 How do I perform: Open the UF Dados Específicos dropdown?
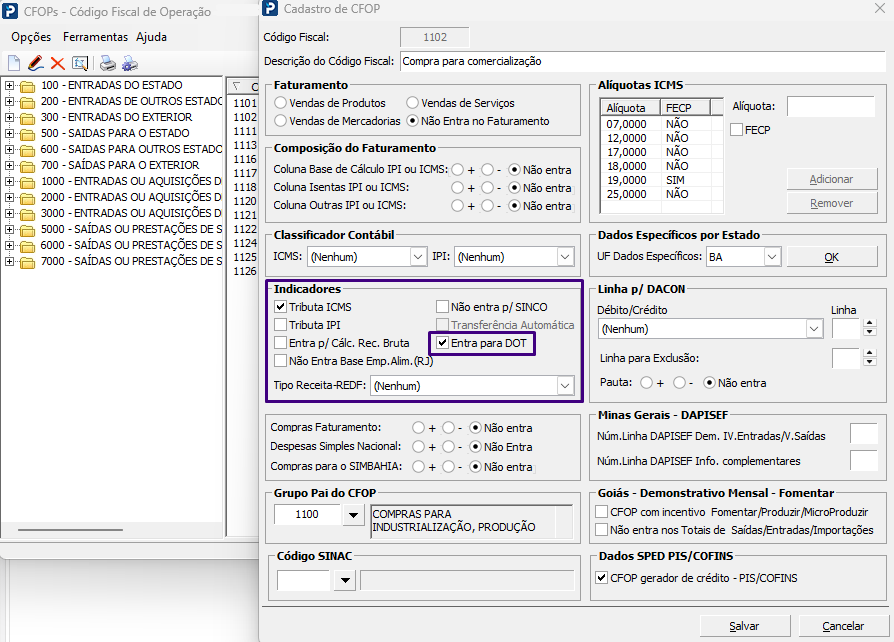pos(772,257)
